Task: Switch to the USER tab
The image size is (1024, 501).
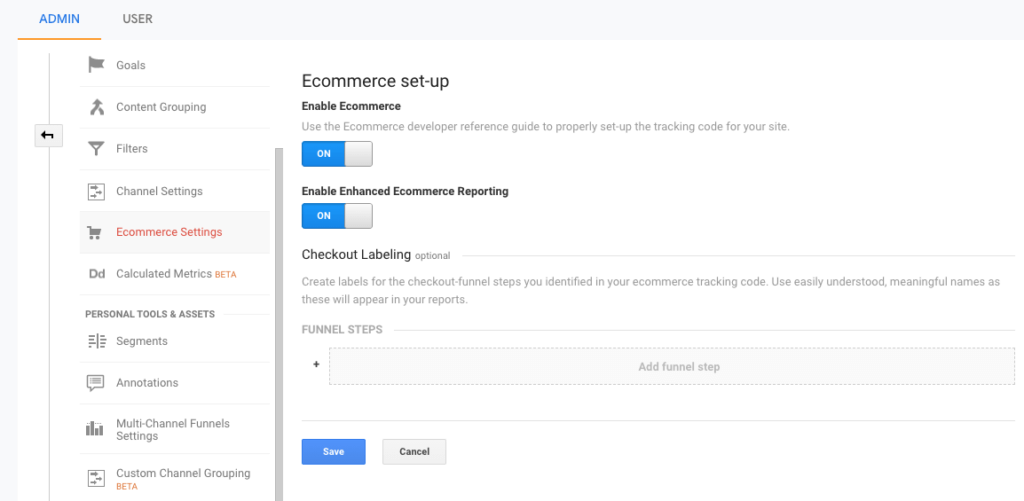Action: click(137, 19)
